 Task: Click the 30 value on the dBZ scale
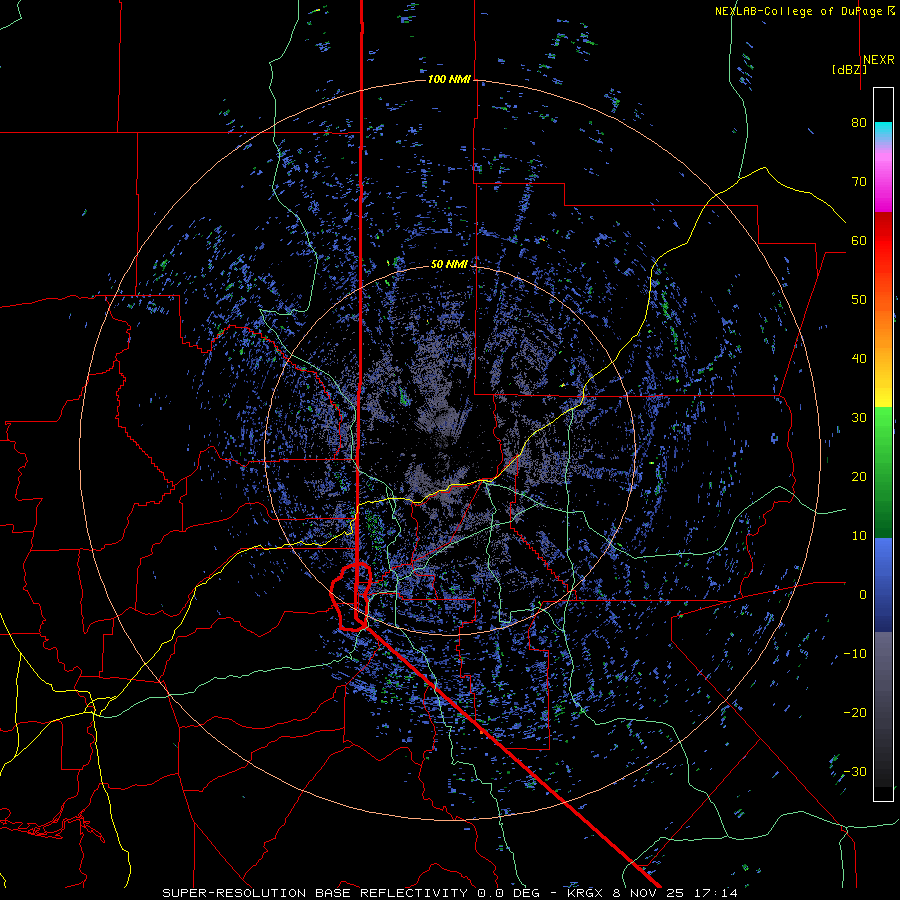(x=859, y=418)
